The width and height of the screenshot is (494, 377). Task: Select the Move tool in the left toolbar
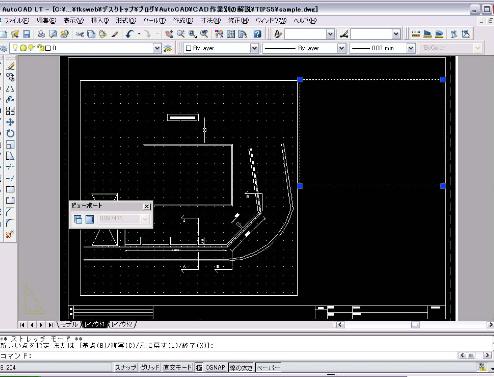10,122
